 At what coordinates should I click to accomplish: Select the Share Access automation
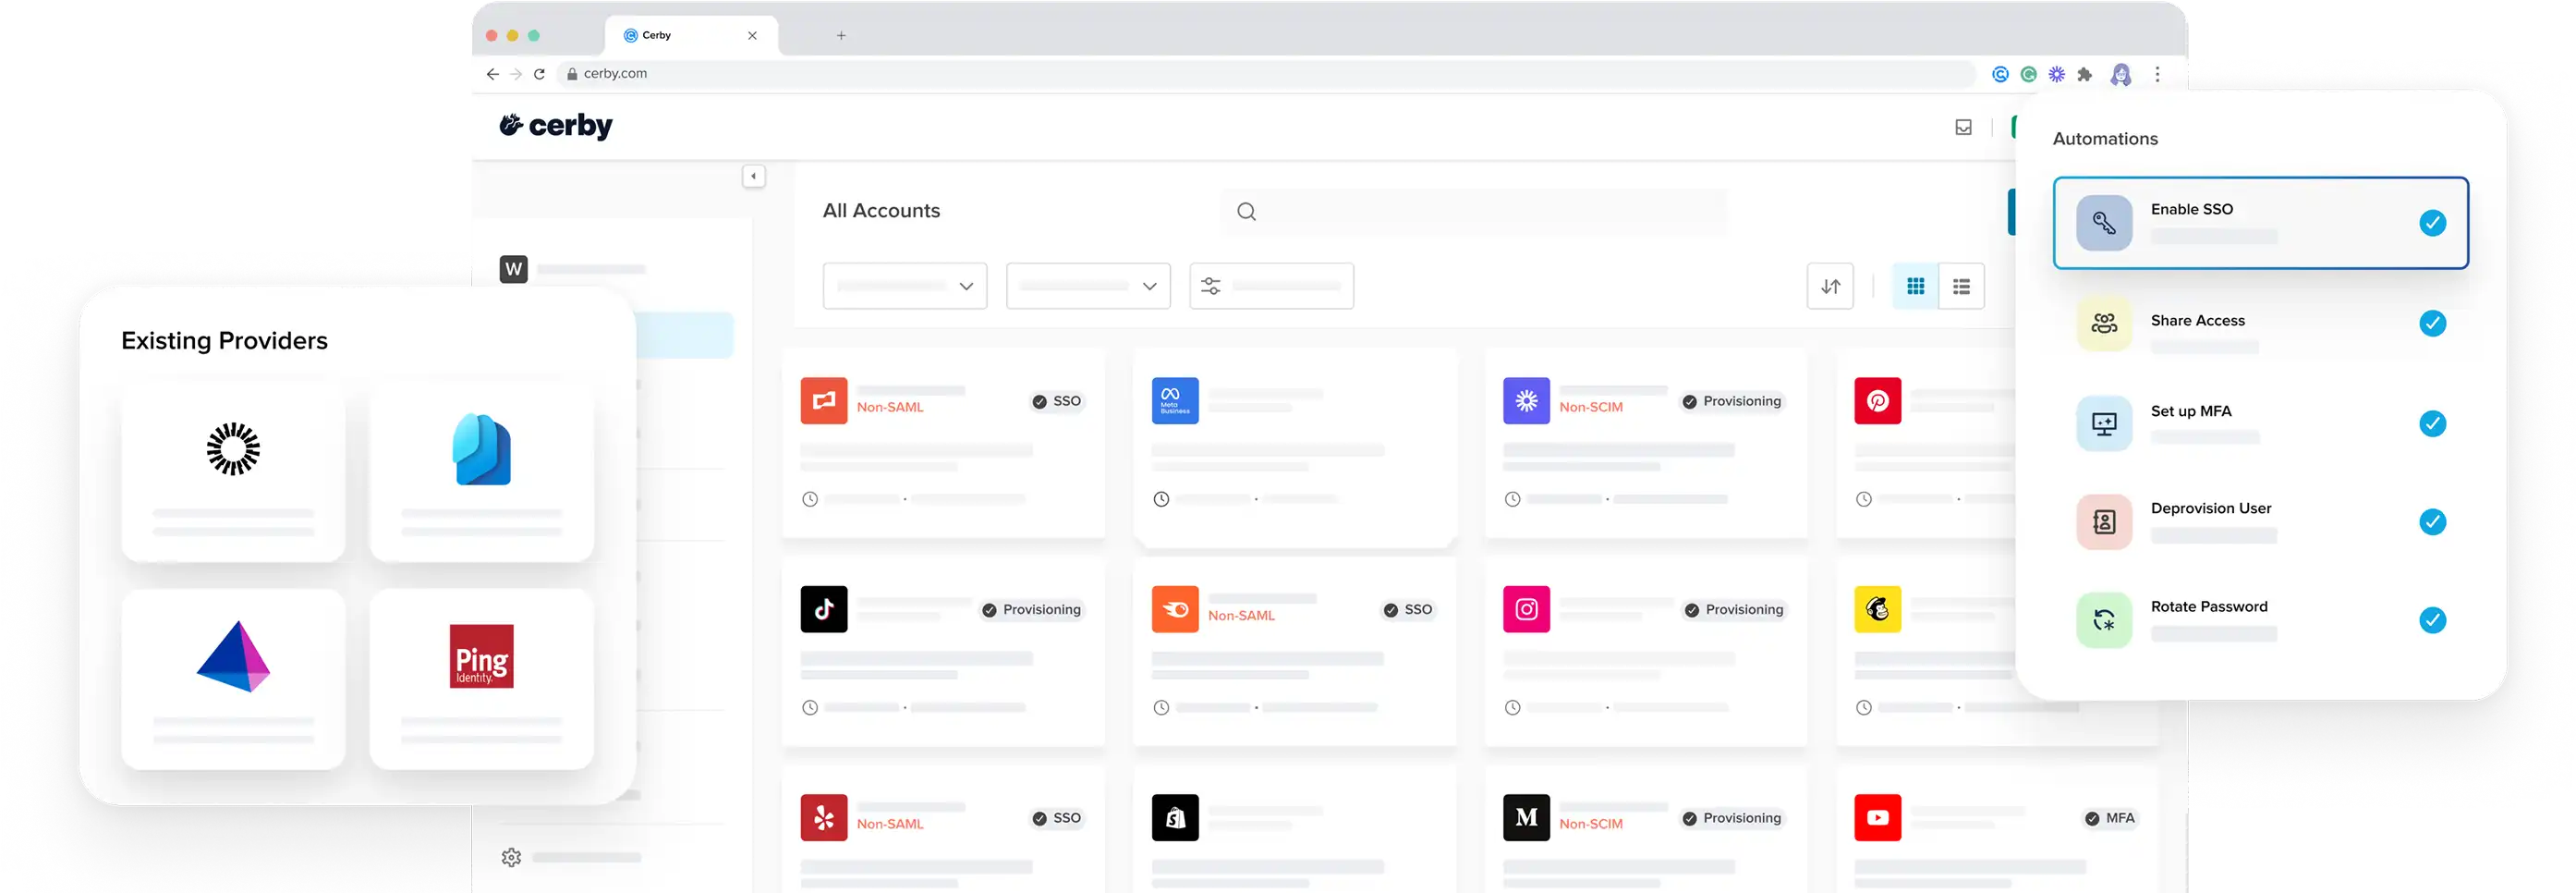coord(2260,324)
